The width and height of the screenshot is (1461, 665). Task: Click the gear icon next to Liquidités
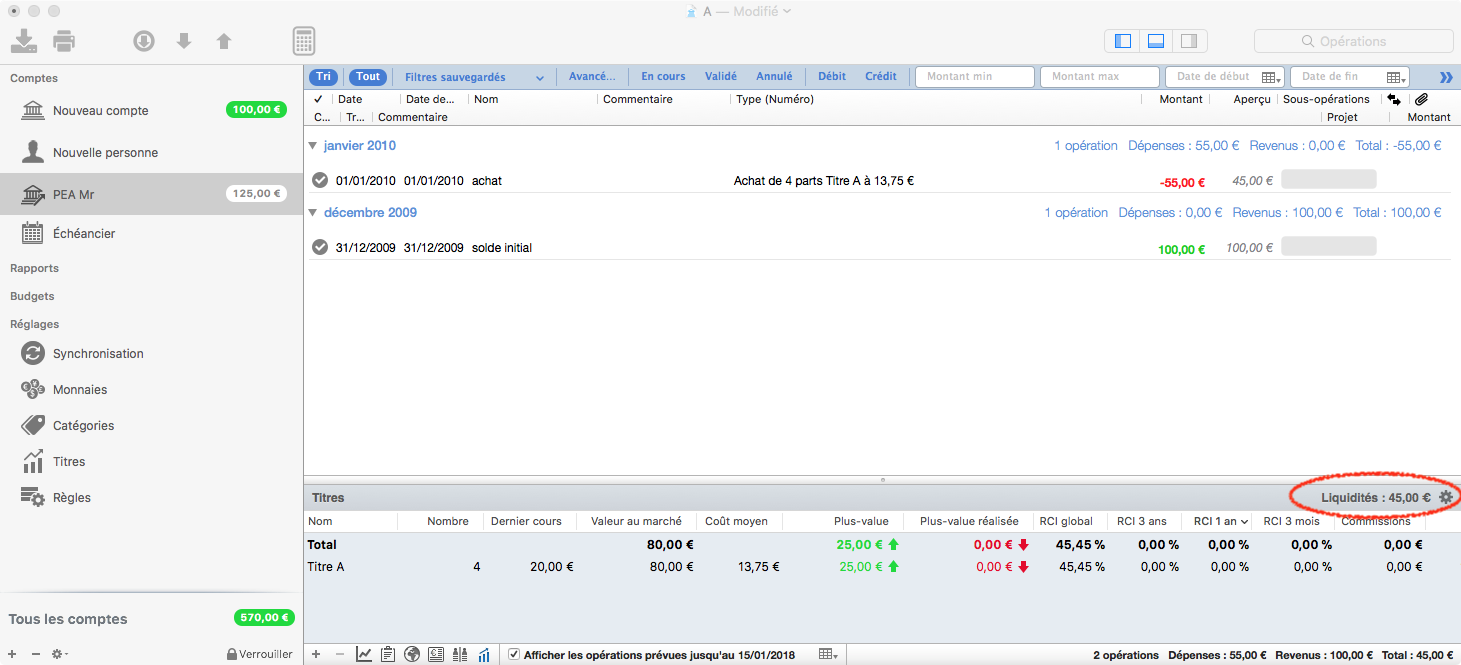pyautogui.click(x=1445, y=497)
